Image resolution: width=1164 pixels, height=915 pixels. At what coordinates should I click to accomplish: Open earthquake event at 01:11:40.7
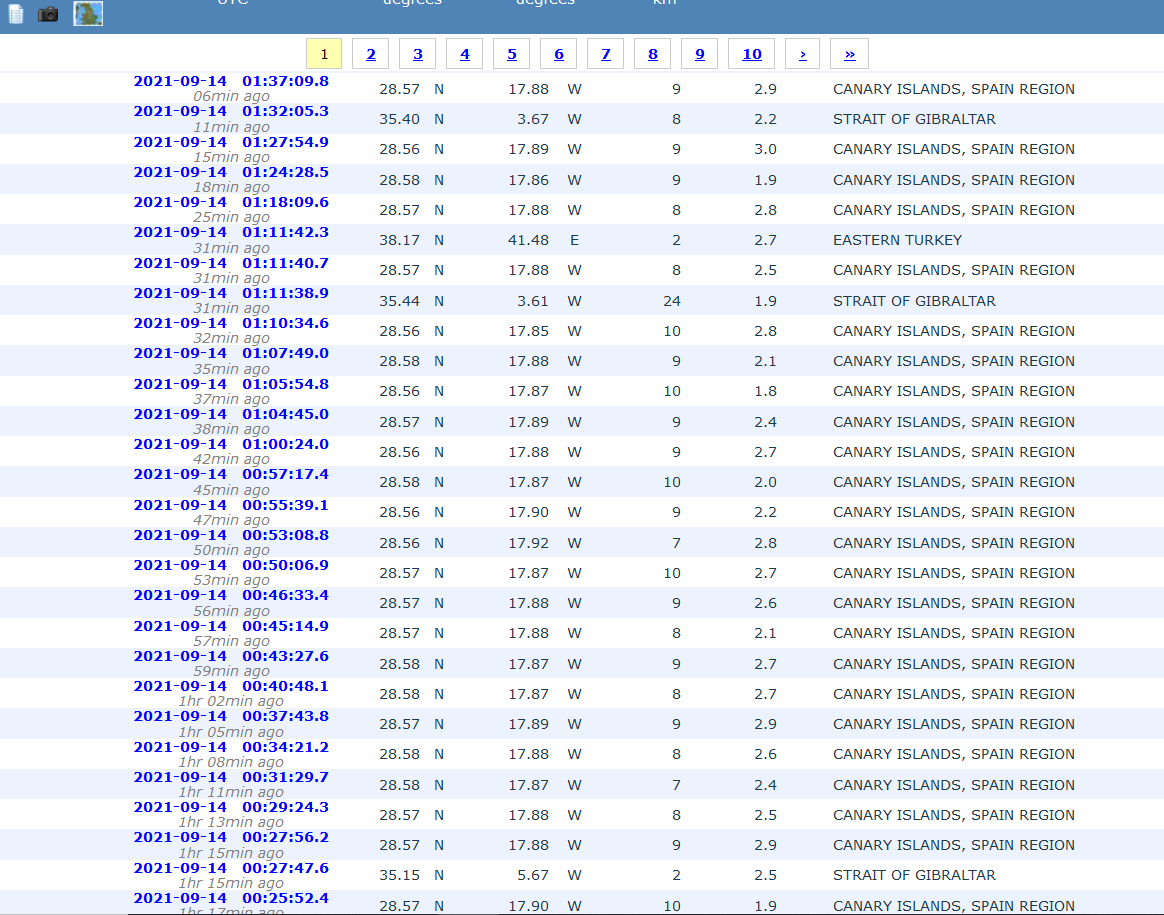pyautogui.click(x=231, y=263)
